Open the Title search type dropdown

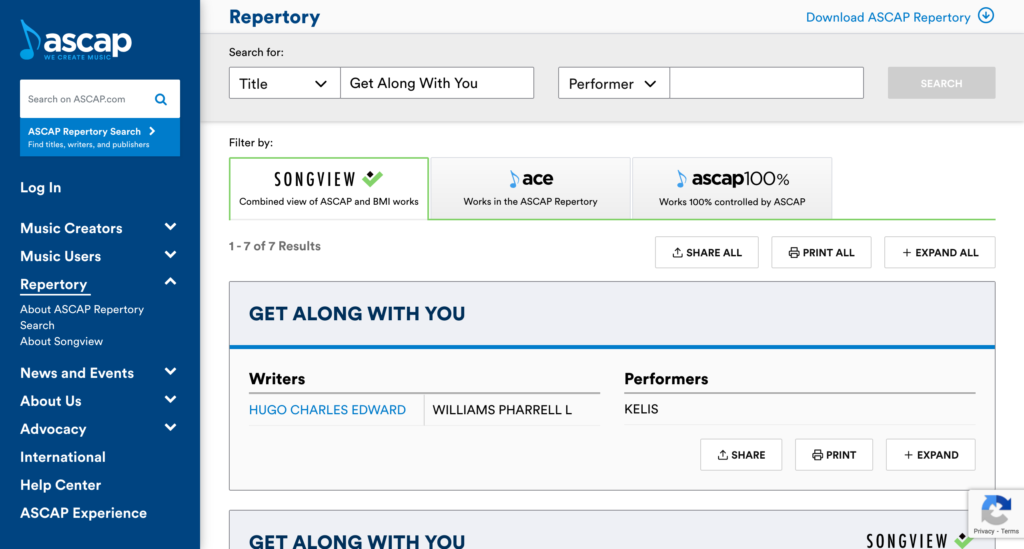(284, 84)
